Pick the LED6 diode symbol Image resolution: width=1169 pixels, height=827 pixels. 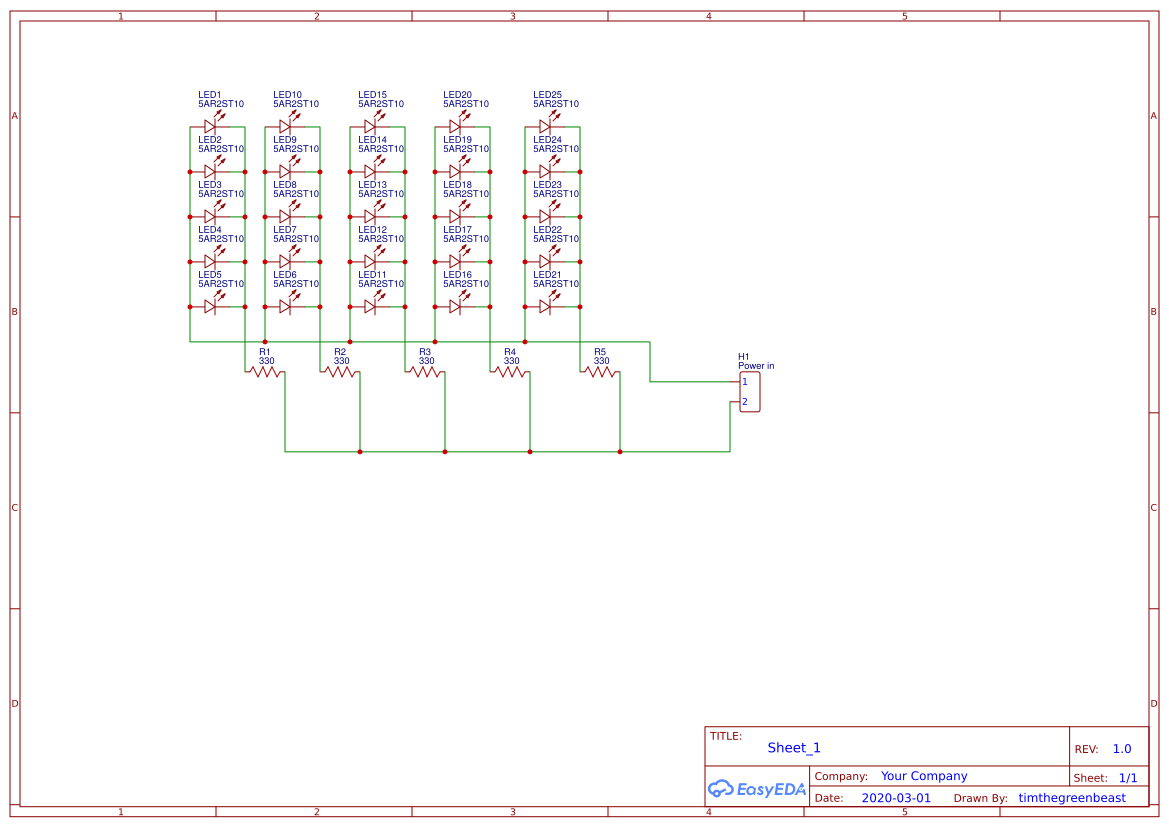coord(285,306)
